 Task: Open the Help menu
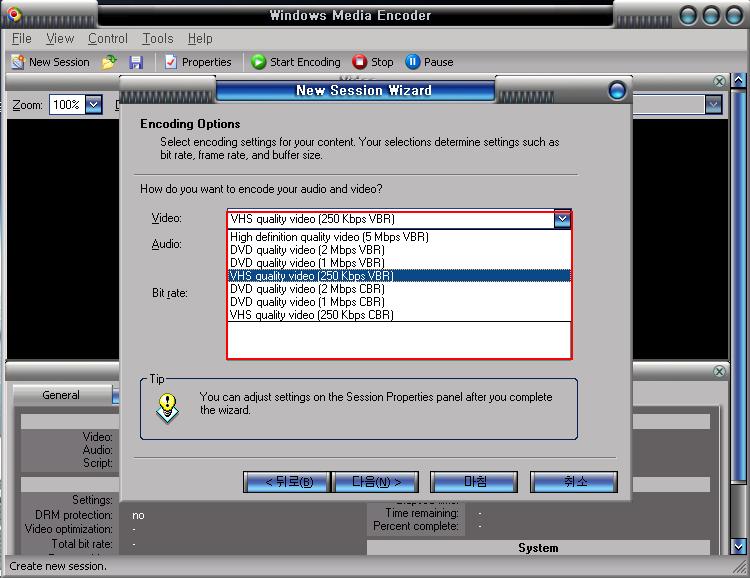(x=200, y=38)
